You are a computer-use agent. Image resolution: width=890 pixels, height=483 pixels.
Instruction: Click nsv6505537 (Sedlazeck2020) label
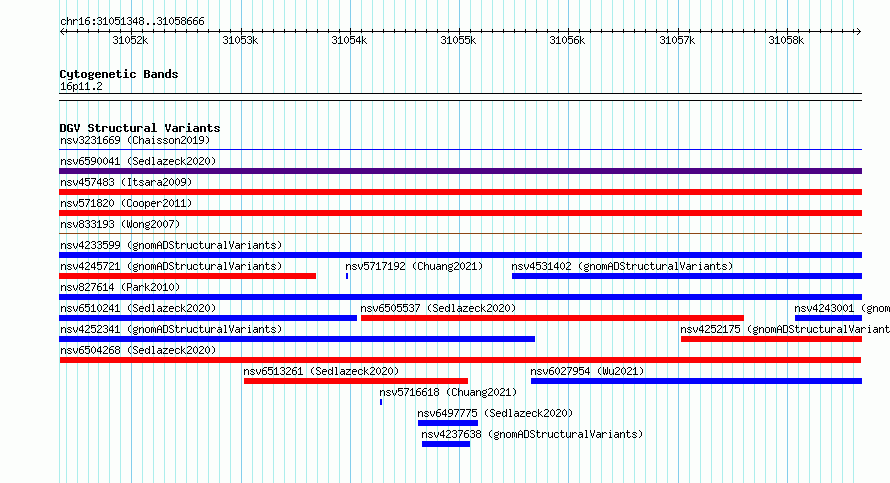click(x=438, y=308)
